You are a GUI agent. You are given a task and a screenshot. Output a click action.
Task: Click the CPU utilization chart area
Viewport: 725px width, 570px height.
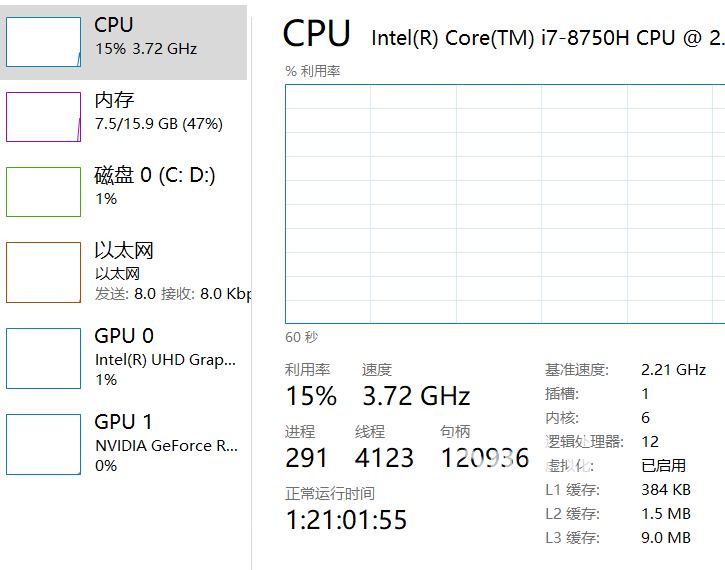505,204
